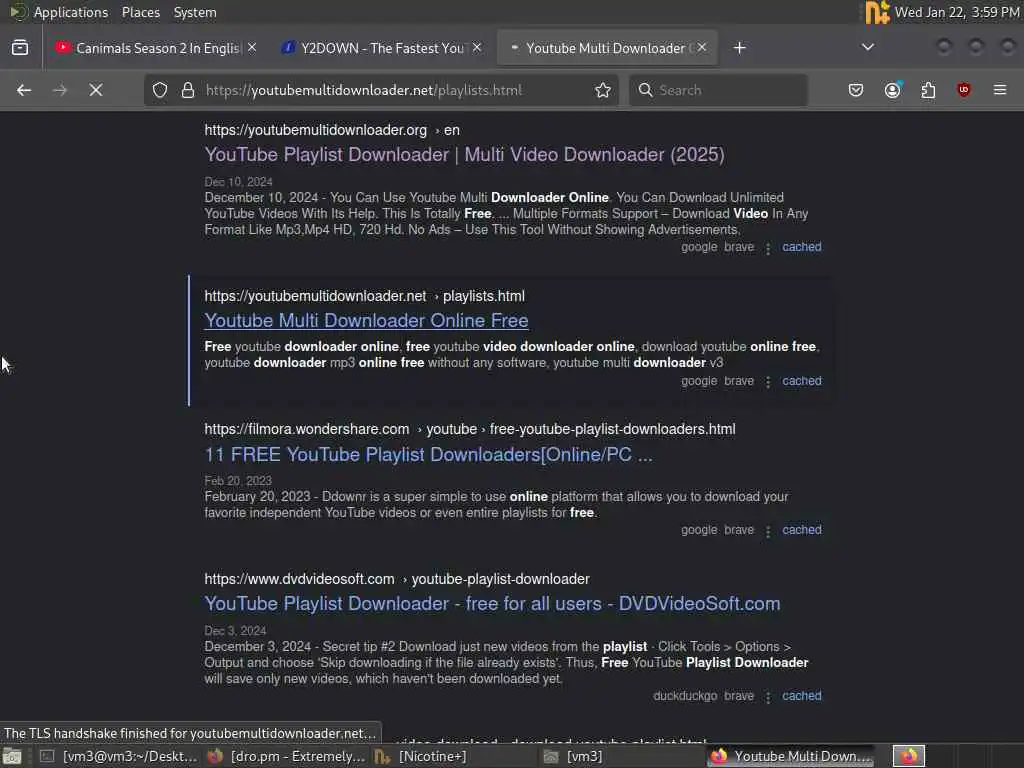Switch to dro.pm Firefox window in taskbar
The image size is (1024, 768).
286,756
